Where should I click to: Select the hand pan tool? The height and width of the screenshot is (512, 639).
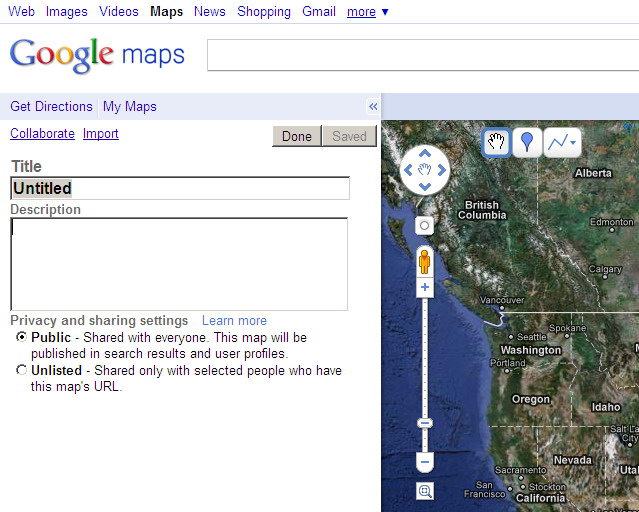pyautogui.click(x=496, y=143)
